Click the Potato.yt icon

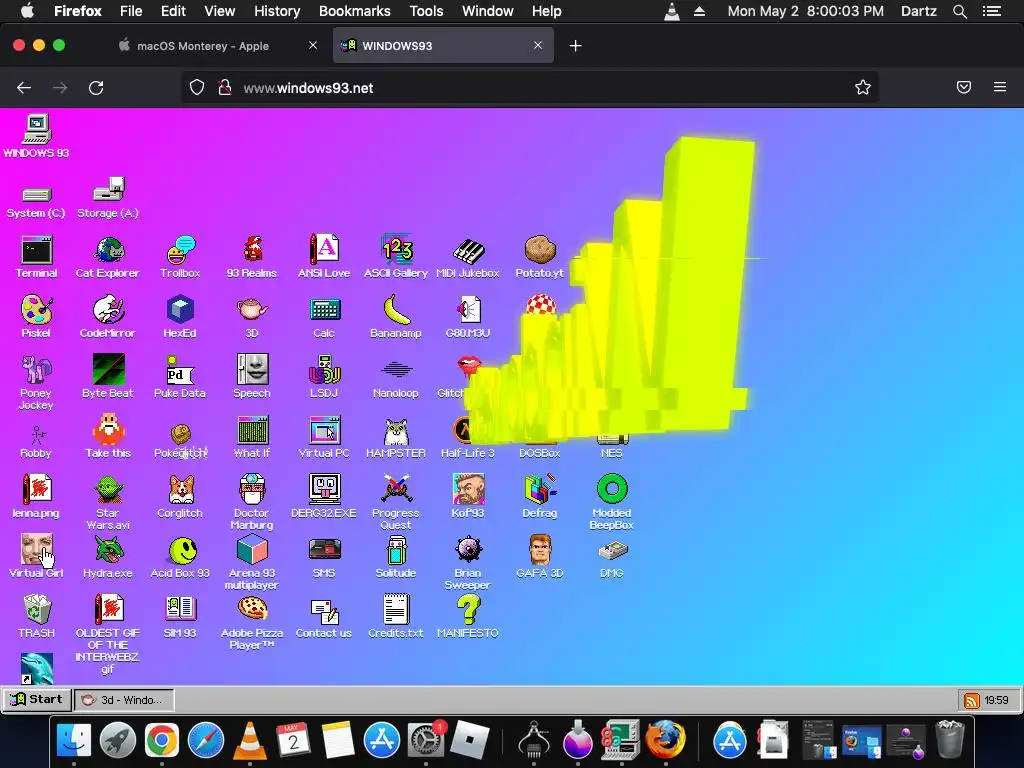(x=539, y=257)
